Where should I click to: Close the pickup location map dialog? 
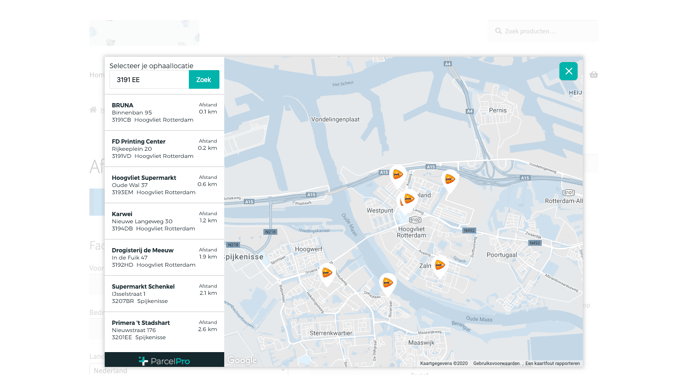click(x=568, y=71)
